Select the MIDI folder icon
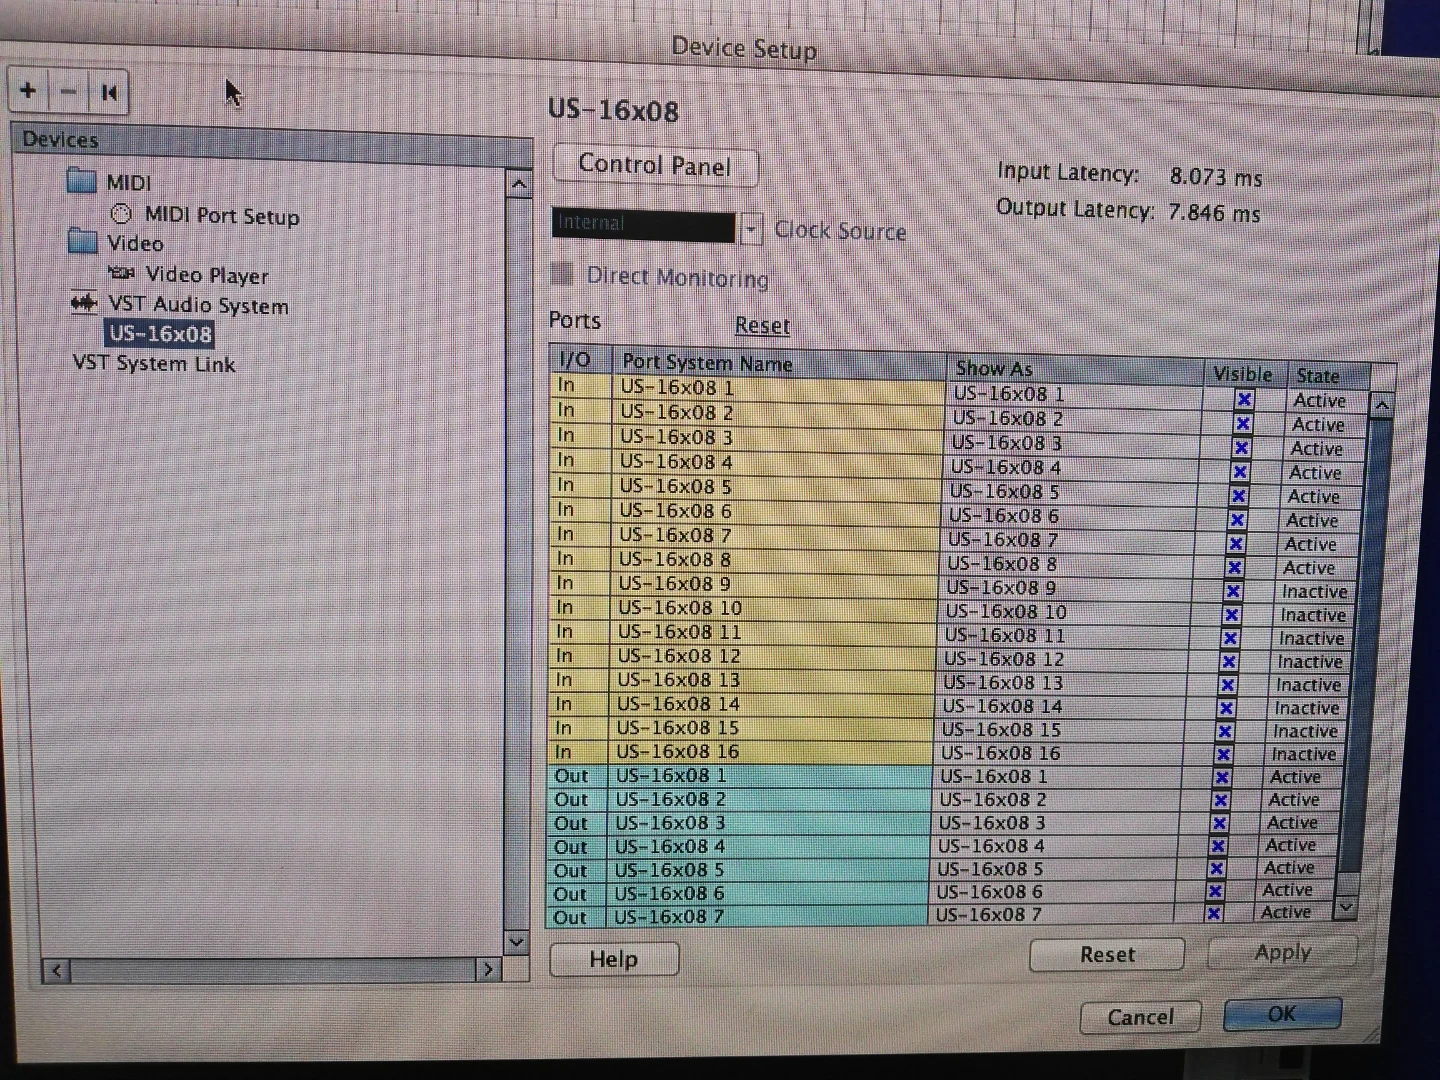The height and width of the screenshot is (1080, 1440). tap(81, 181)
